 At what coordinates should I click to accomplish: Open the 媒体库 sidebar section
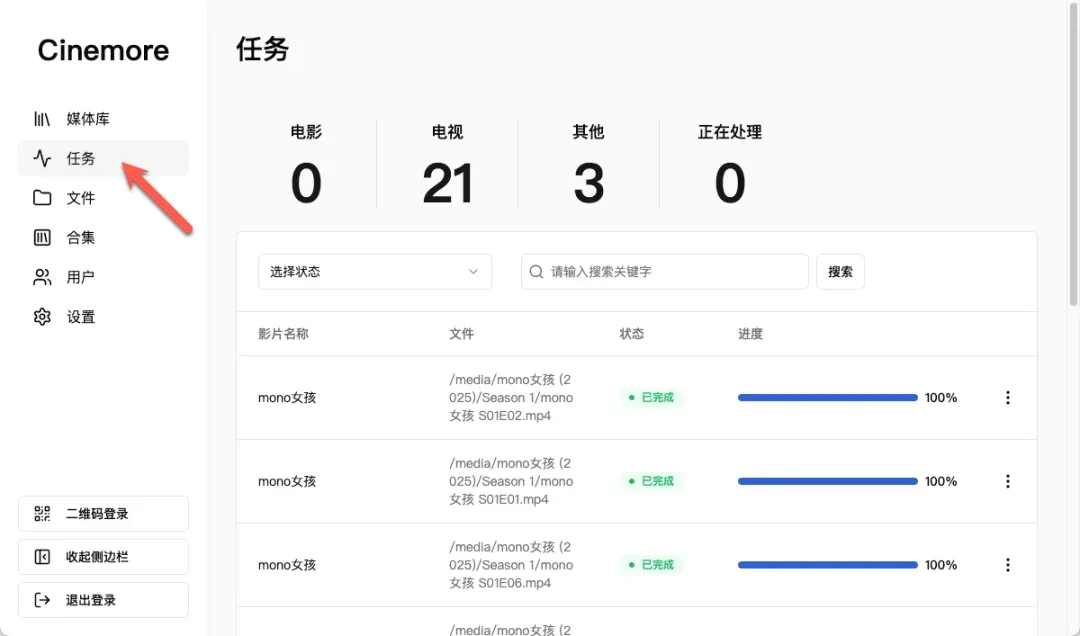pyautogui.click(x=42, y=118)
